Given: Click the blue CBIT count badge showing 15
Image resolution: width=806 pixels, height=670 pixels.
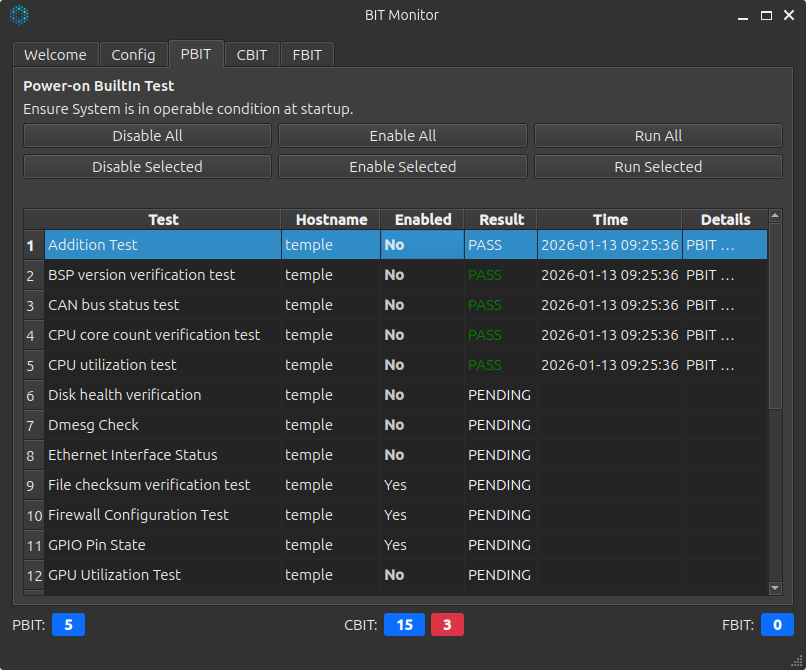Looking at the screenshot, I should (404, 625).
